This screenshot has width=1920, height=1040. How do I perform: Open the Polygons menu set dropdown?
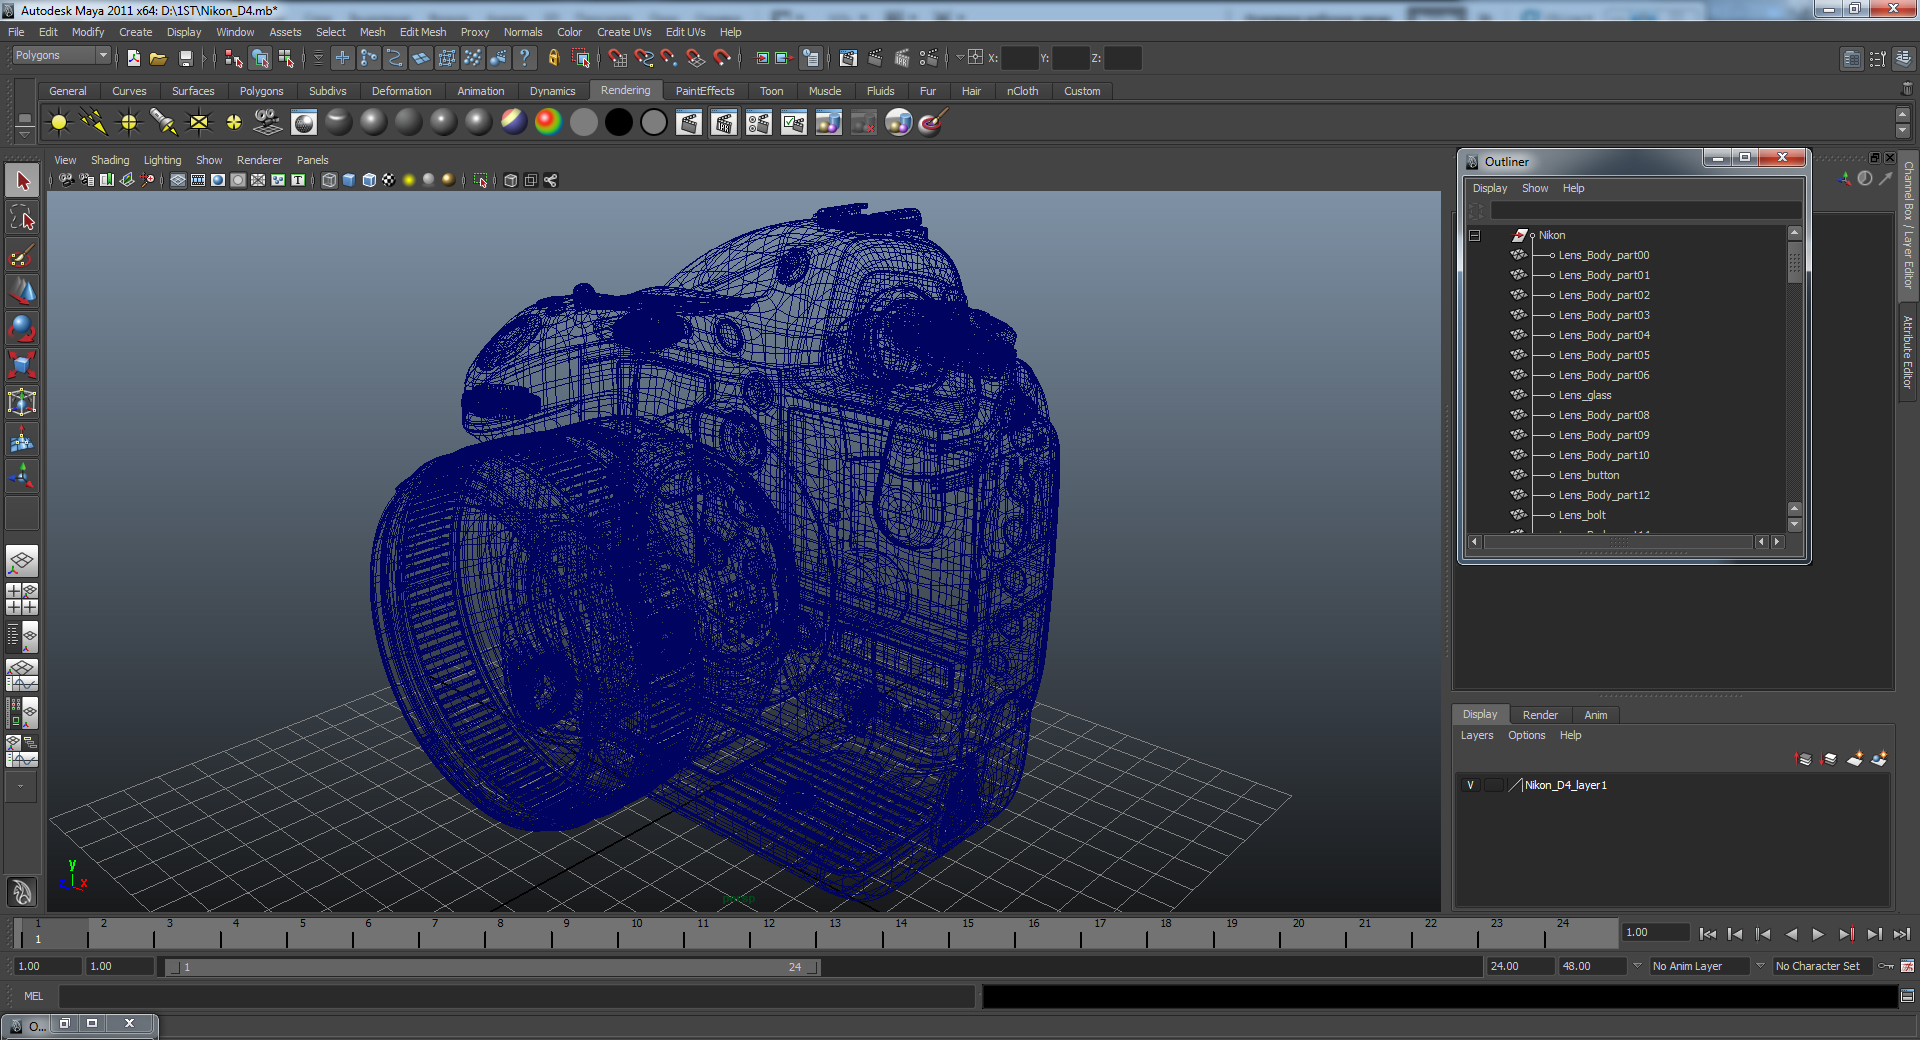pos(61,56)
